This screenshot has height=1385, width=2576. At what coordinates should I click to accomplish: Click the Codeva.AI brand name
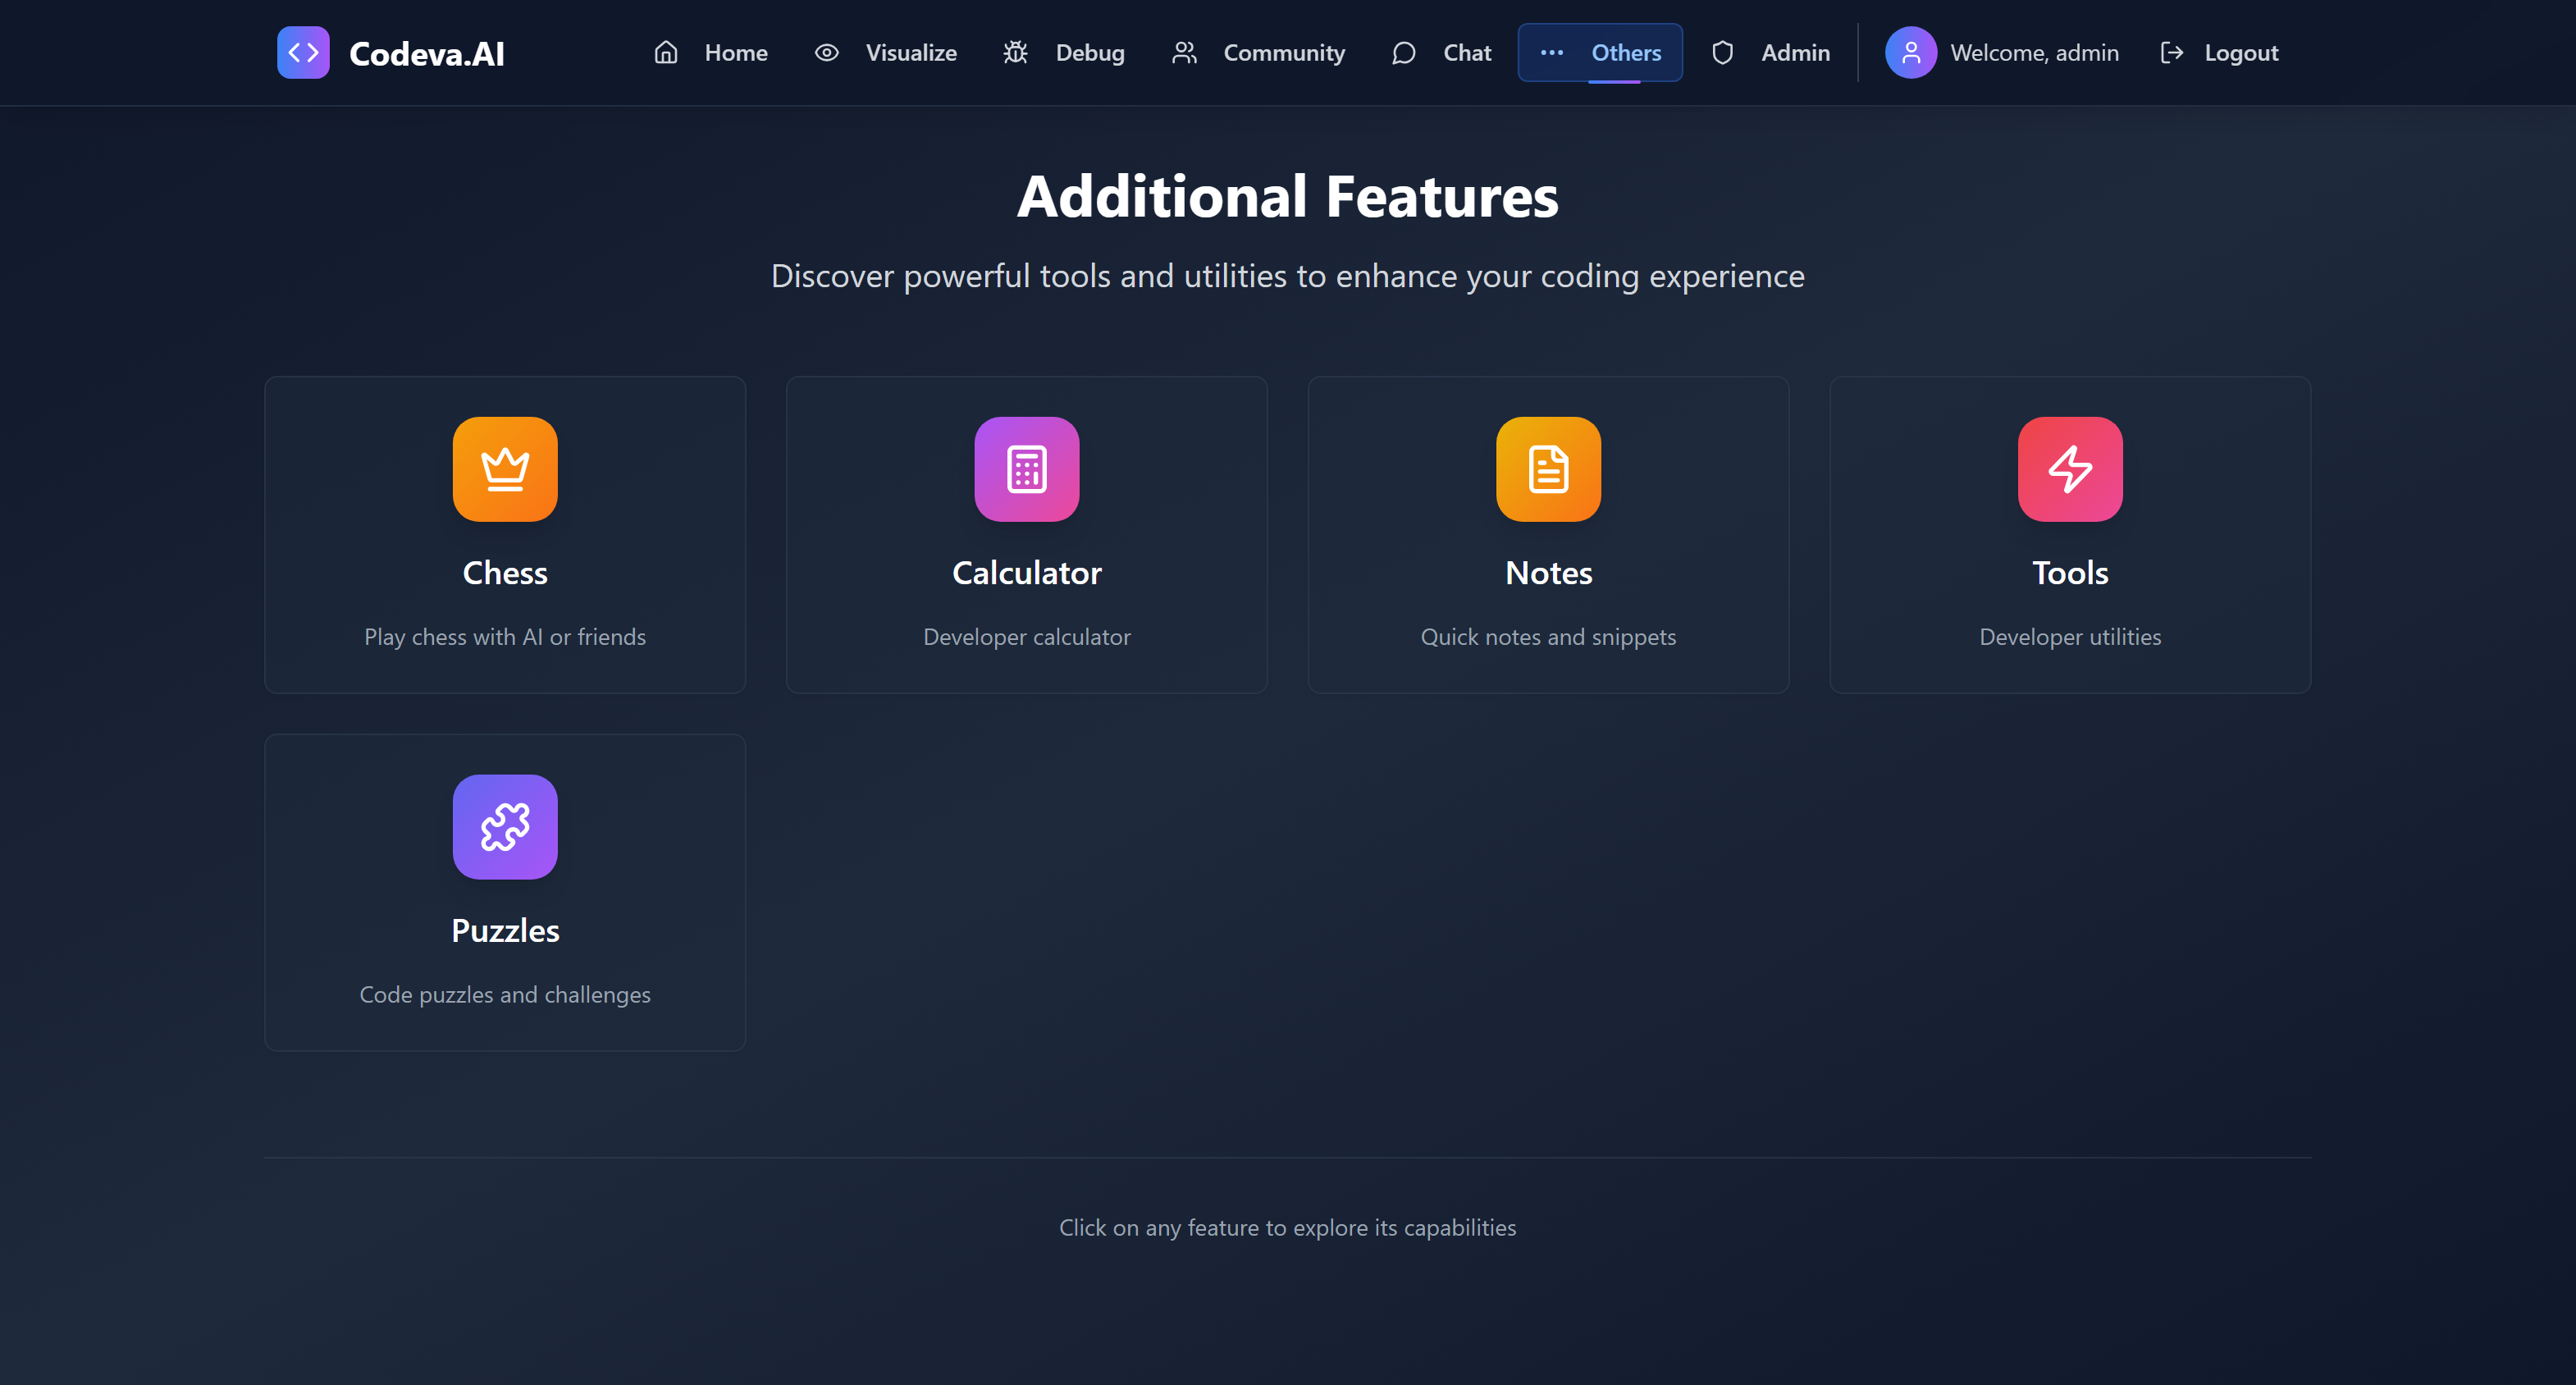427,54
